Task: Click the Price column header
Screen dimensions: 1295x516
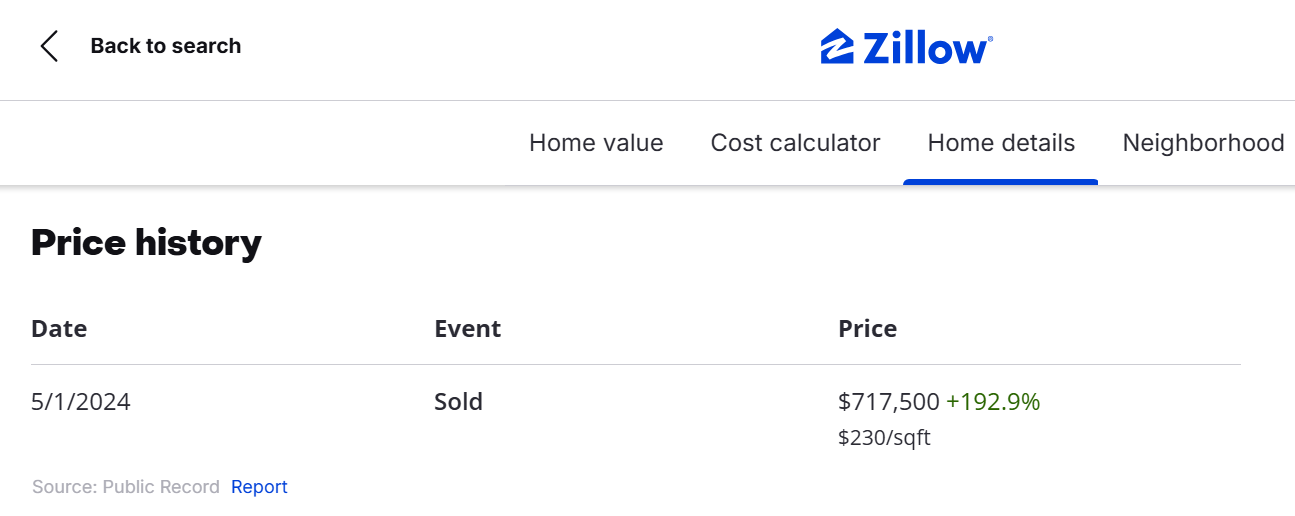Action: pyautogui.click(x=867, y=328)
